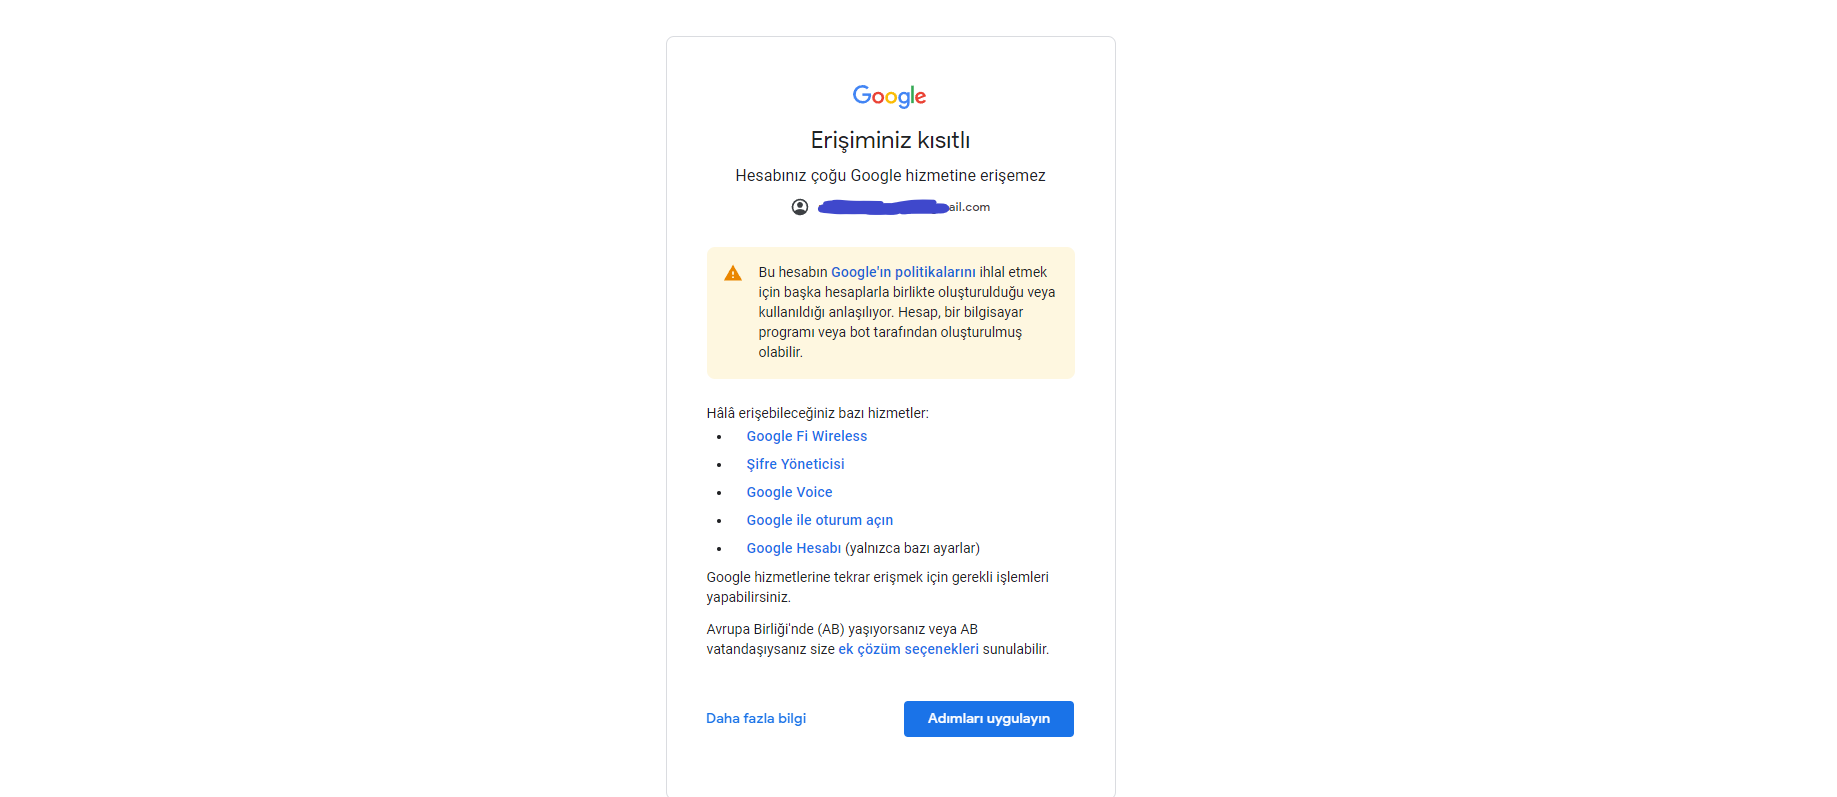Click the Hesabınız çoğu Google hizmetine erişemez subtitle

point(890,176)
